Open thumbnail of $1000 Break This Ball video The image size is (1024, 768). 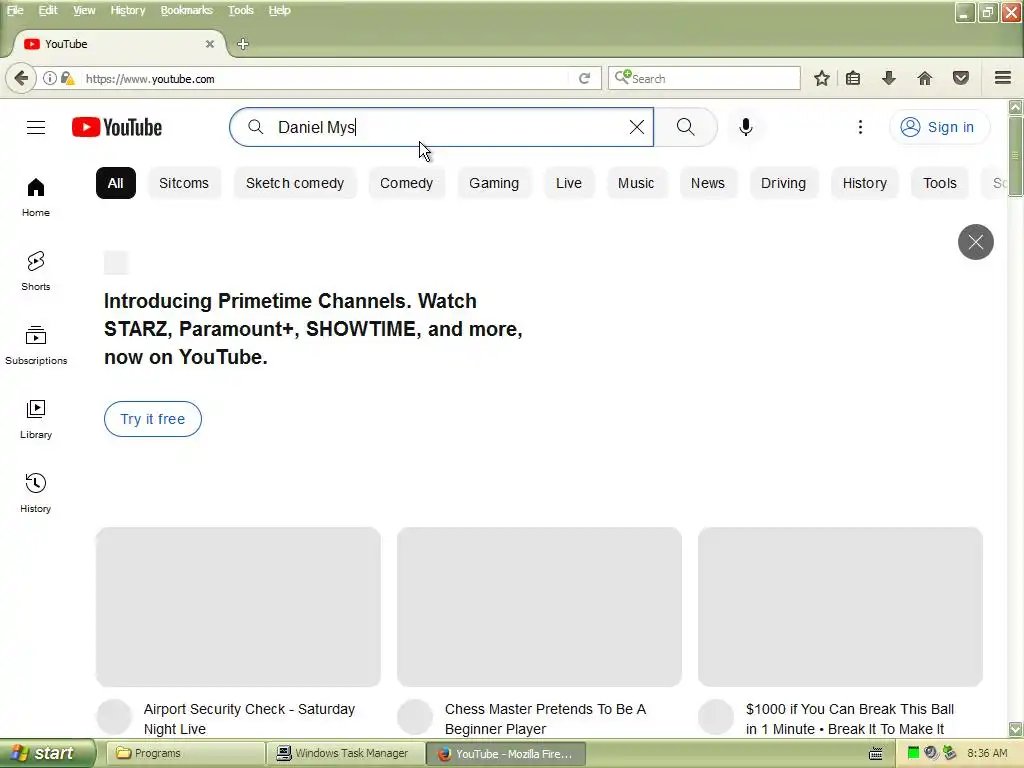[840, 607]
